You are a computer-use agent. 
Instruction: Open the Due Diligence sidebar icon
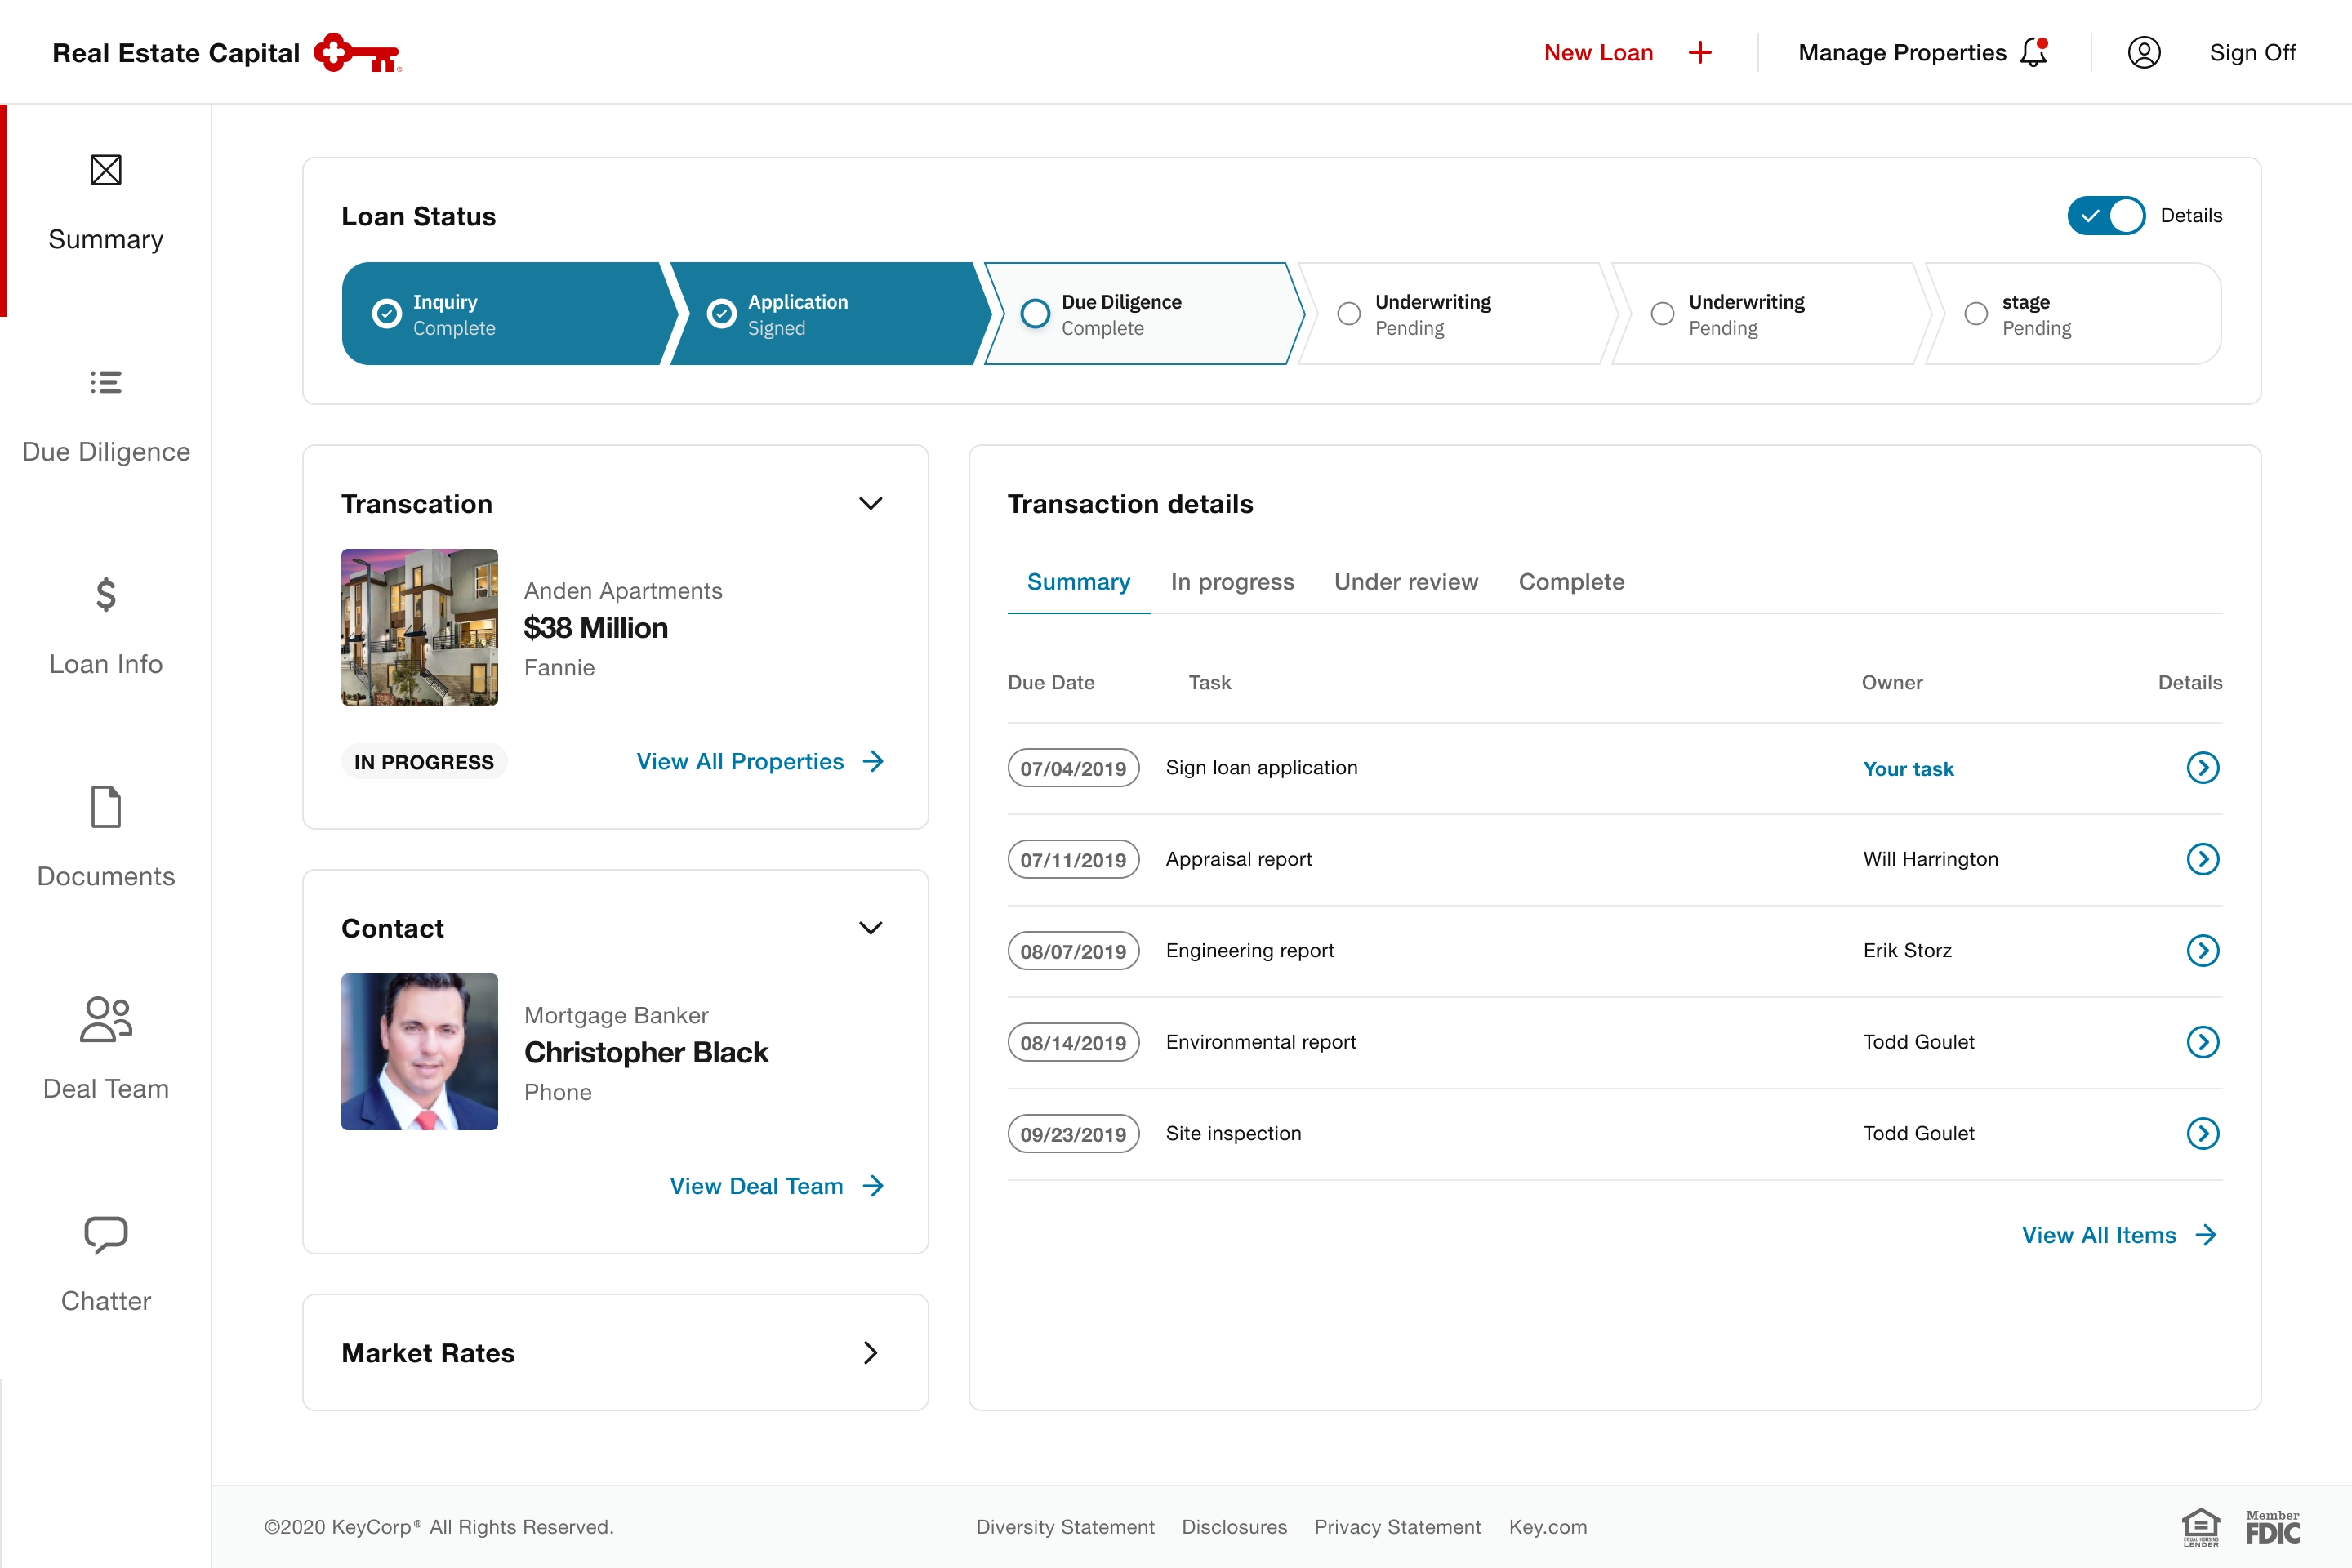pyautogui.click(x=105, y=382)
